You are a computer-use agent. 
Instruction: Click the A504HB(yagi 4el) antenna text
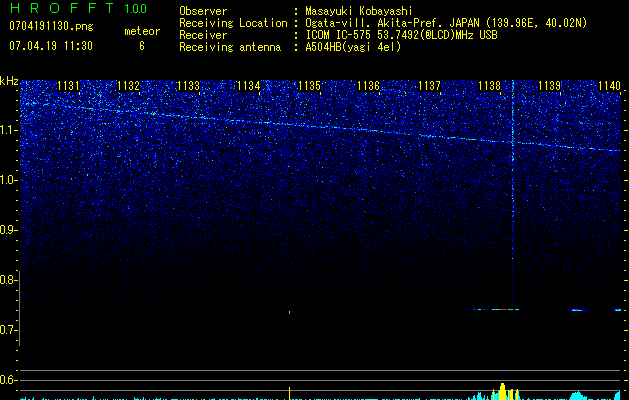[353, 47]
